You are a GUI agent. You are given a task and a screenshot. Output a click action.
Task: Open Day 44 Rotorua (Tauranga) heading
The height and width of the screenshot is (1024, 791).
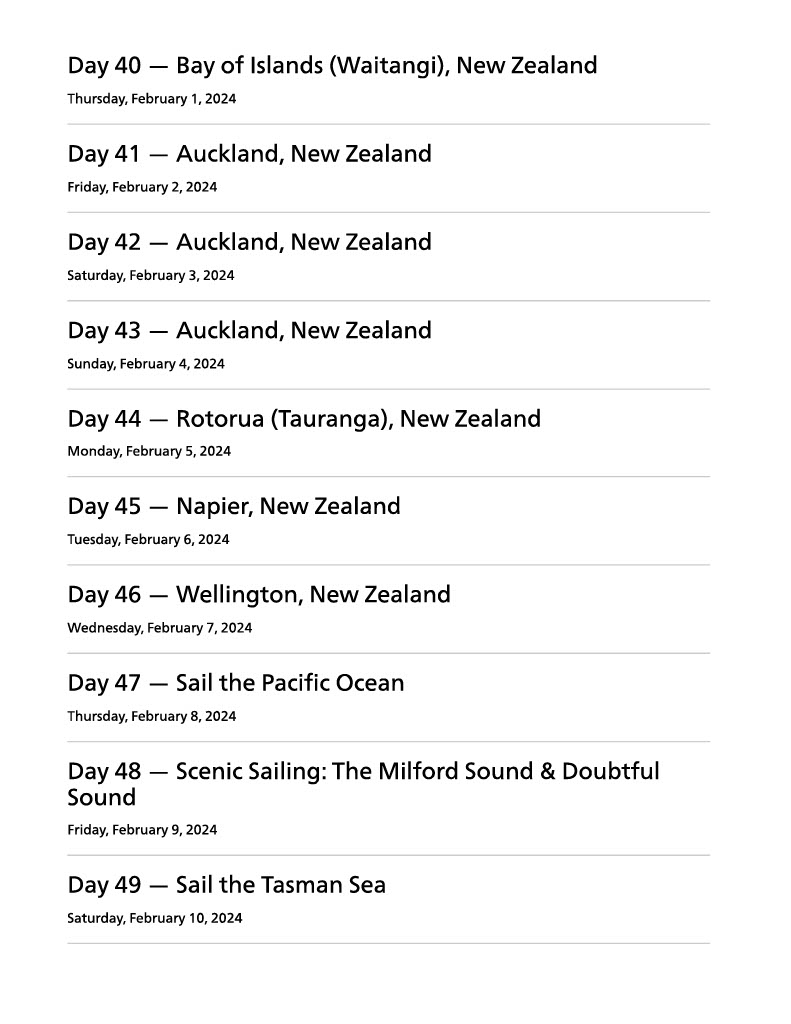click(304, 419)
